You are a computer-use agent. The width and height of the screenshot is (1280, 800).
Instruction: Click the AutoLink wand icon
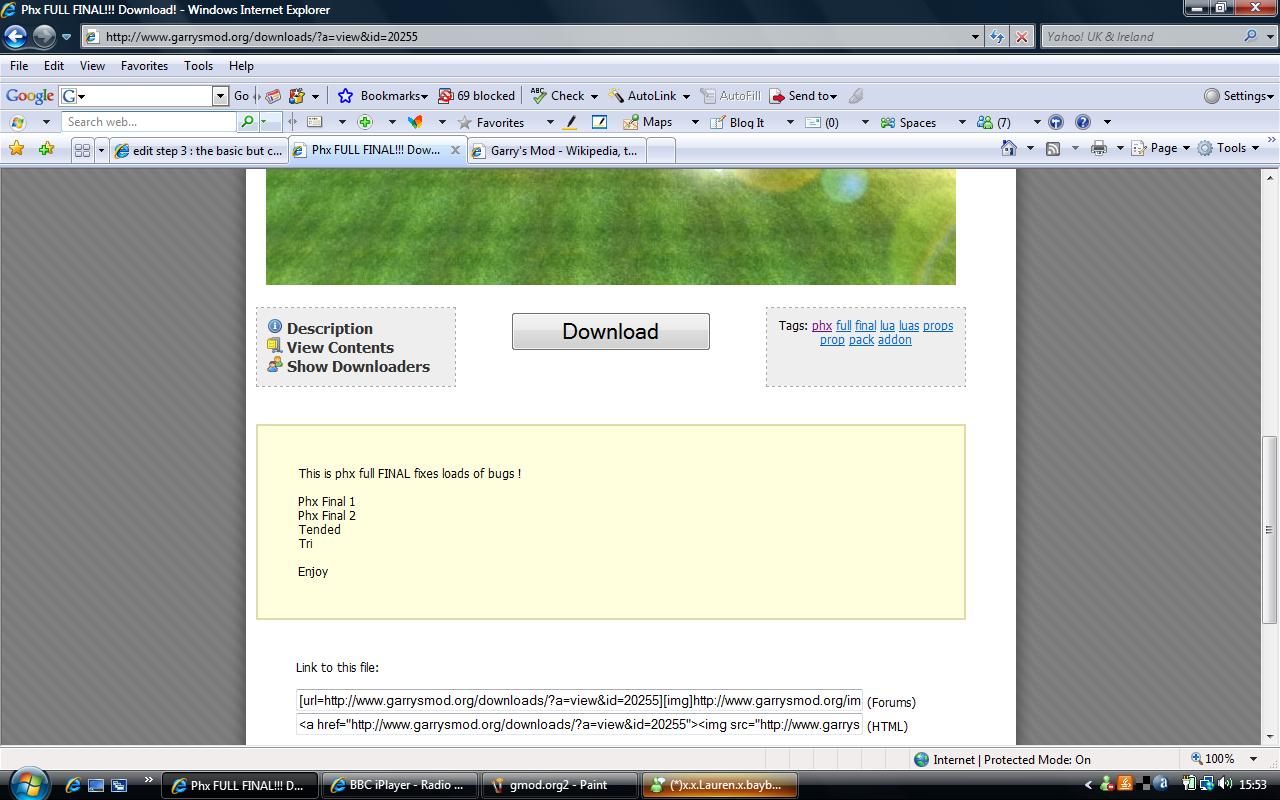[x=616, y=96]
